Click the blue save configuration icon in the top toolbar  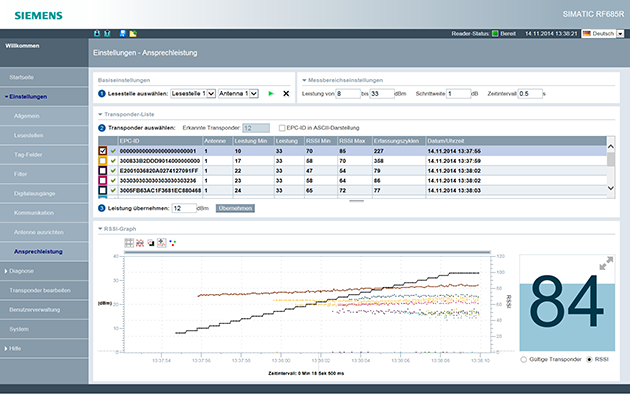[123, 33]
